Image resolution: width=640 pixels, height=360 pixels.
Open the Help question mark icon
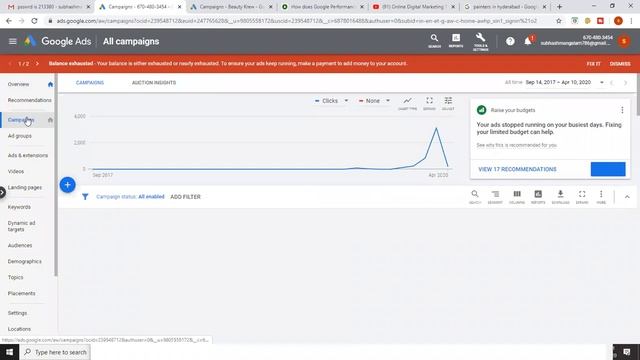510,41
